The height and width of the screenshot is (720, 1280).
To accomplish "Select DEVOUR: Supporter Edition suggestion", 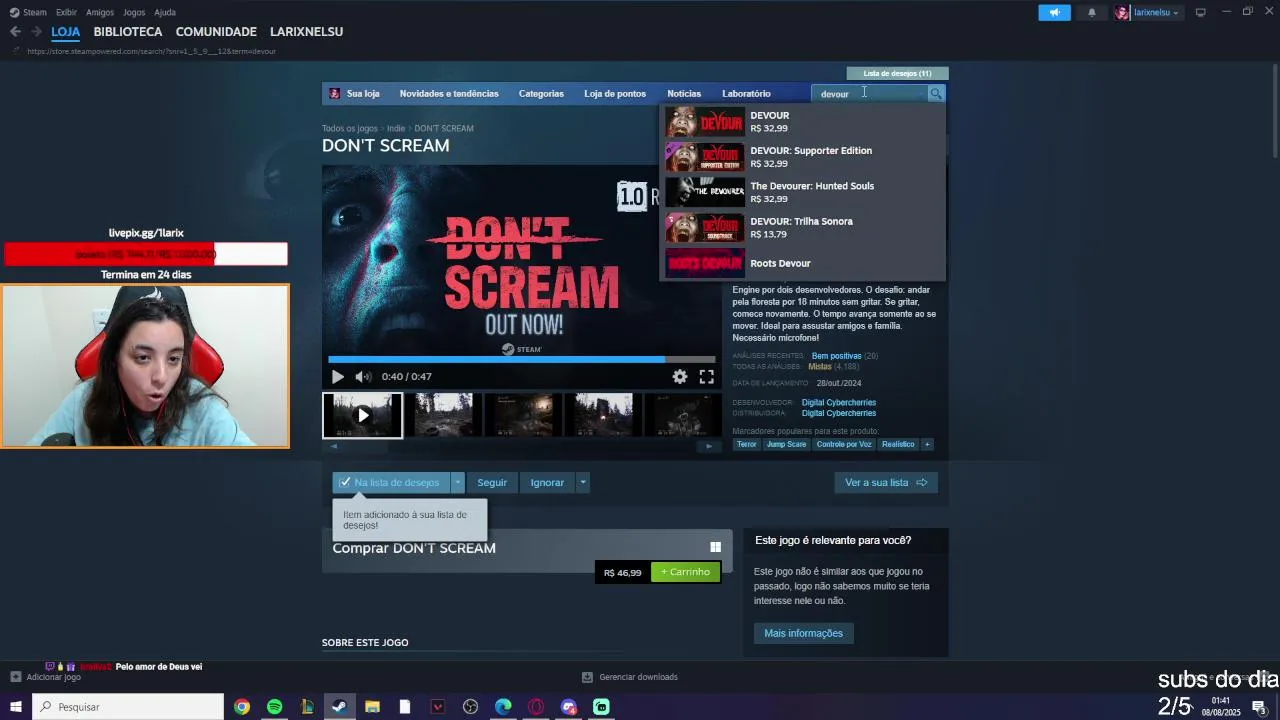I will pyautogui.click(x=802, y=157).
